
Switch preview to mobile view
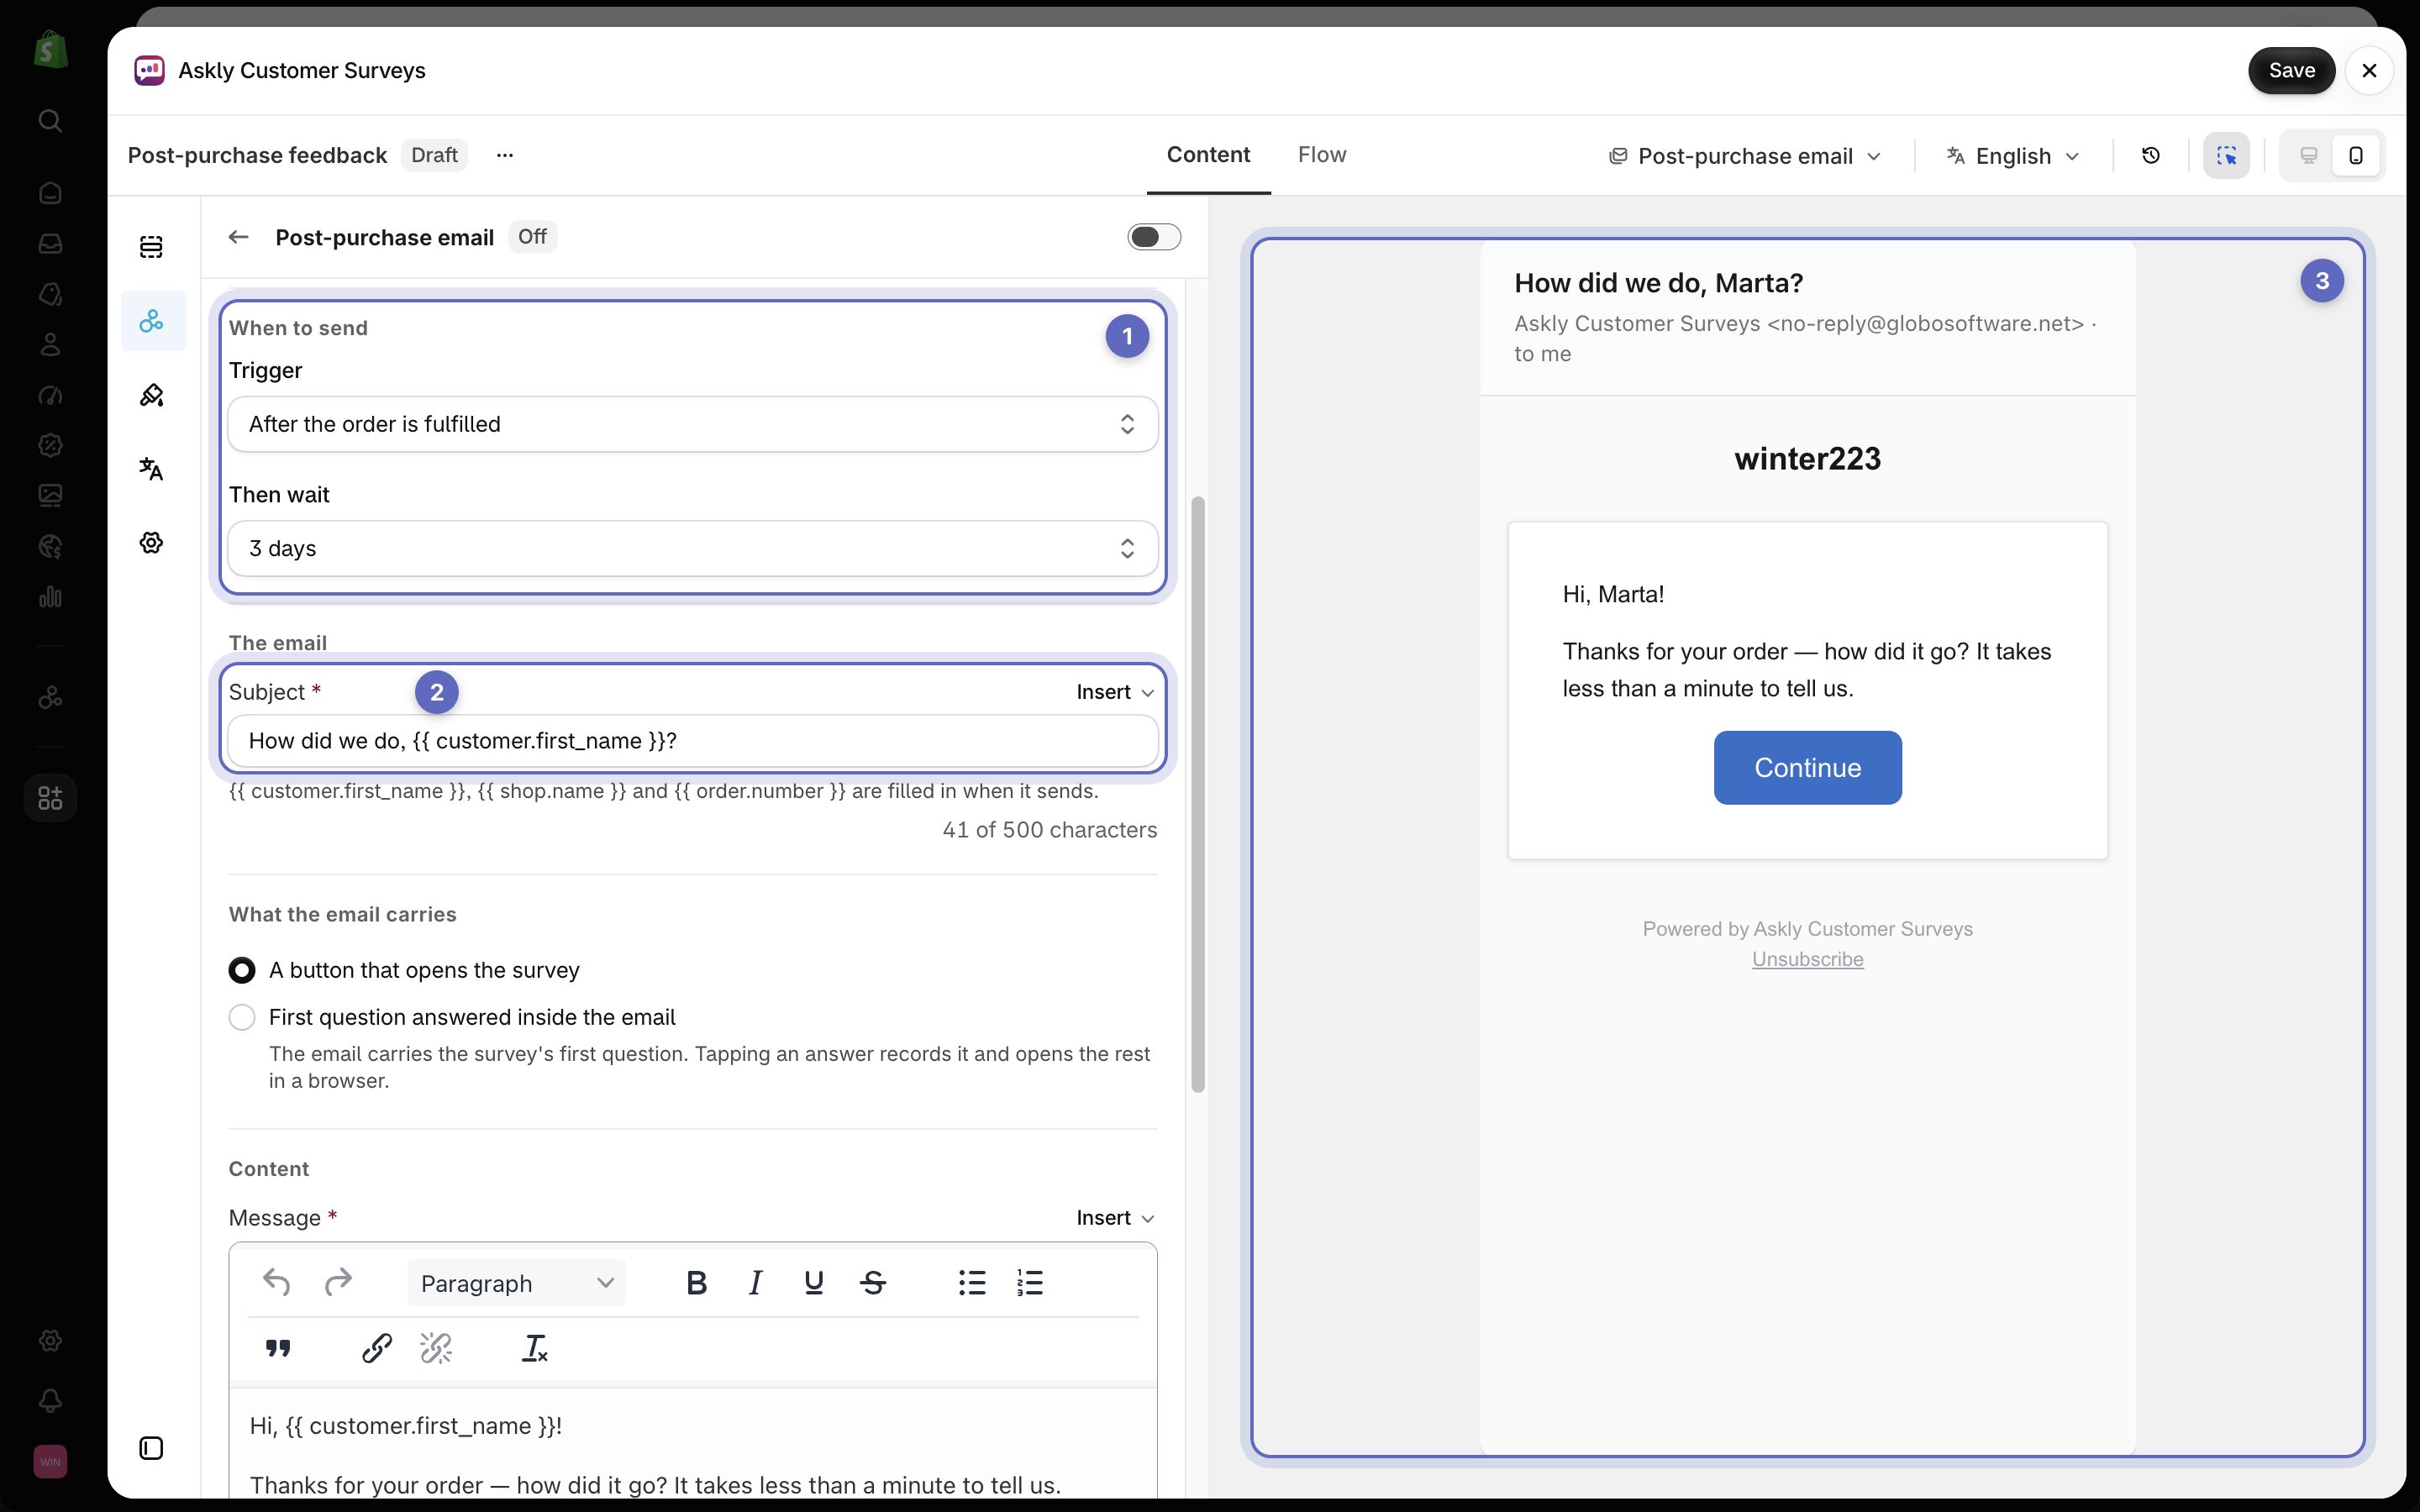[x=2356, y=155]
